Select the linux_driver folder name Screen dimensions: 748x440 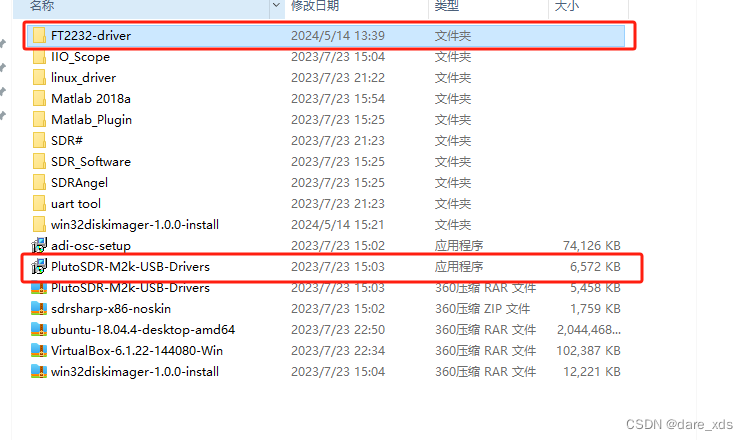(x=83, y=78)
